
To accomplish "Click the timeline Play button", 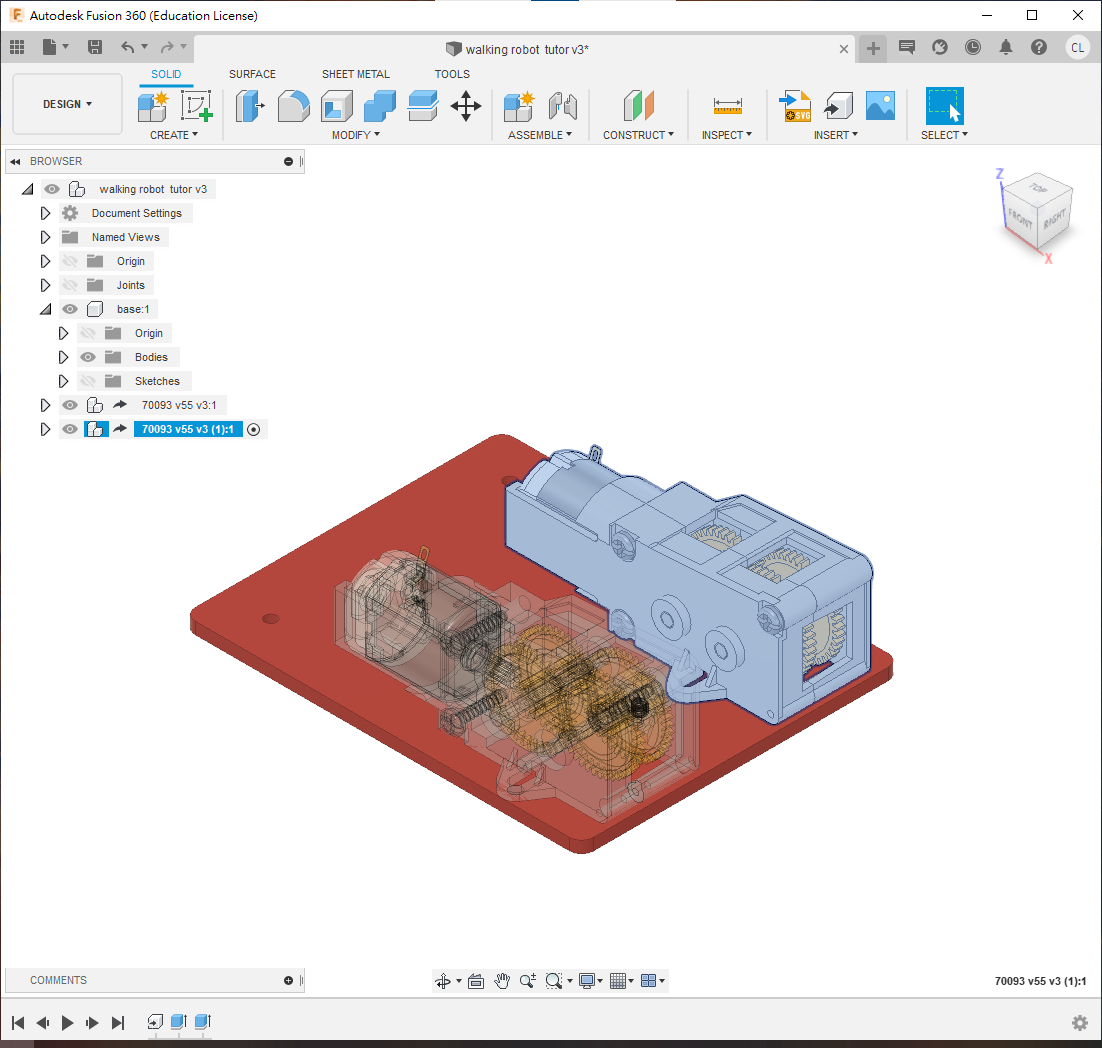I will [x=68, y=1022].
